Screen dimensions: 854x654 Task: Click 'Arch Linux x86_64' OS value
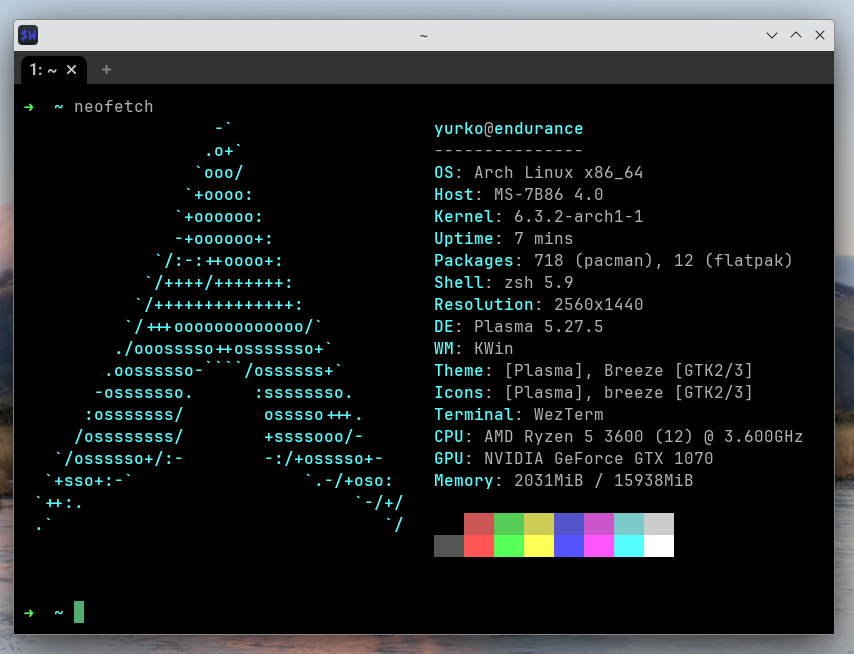point(558,173)
